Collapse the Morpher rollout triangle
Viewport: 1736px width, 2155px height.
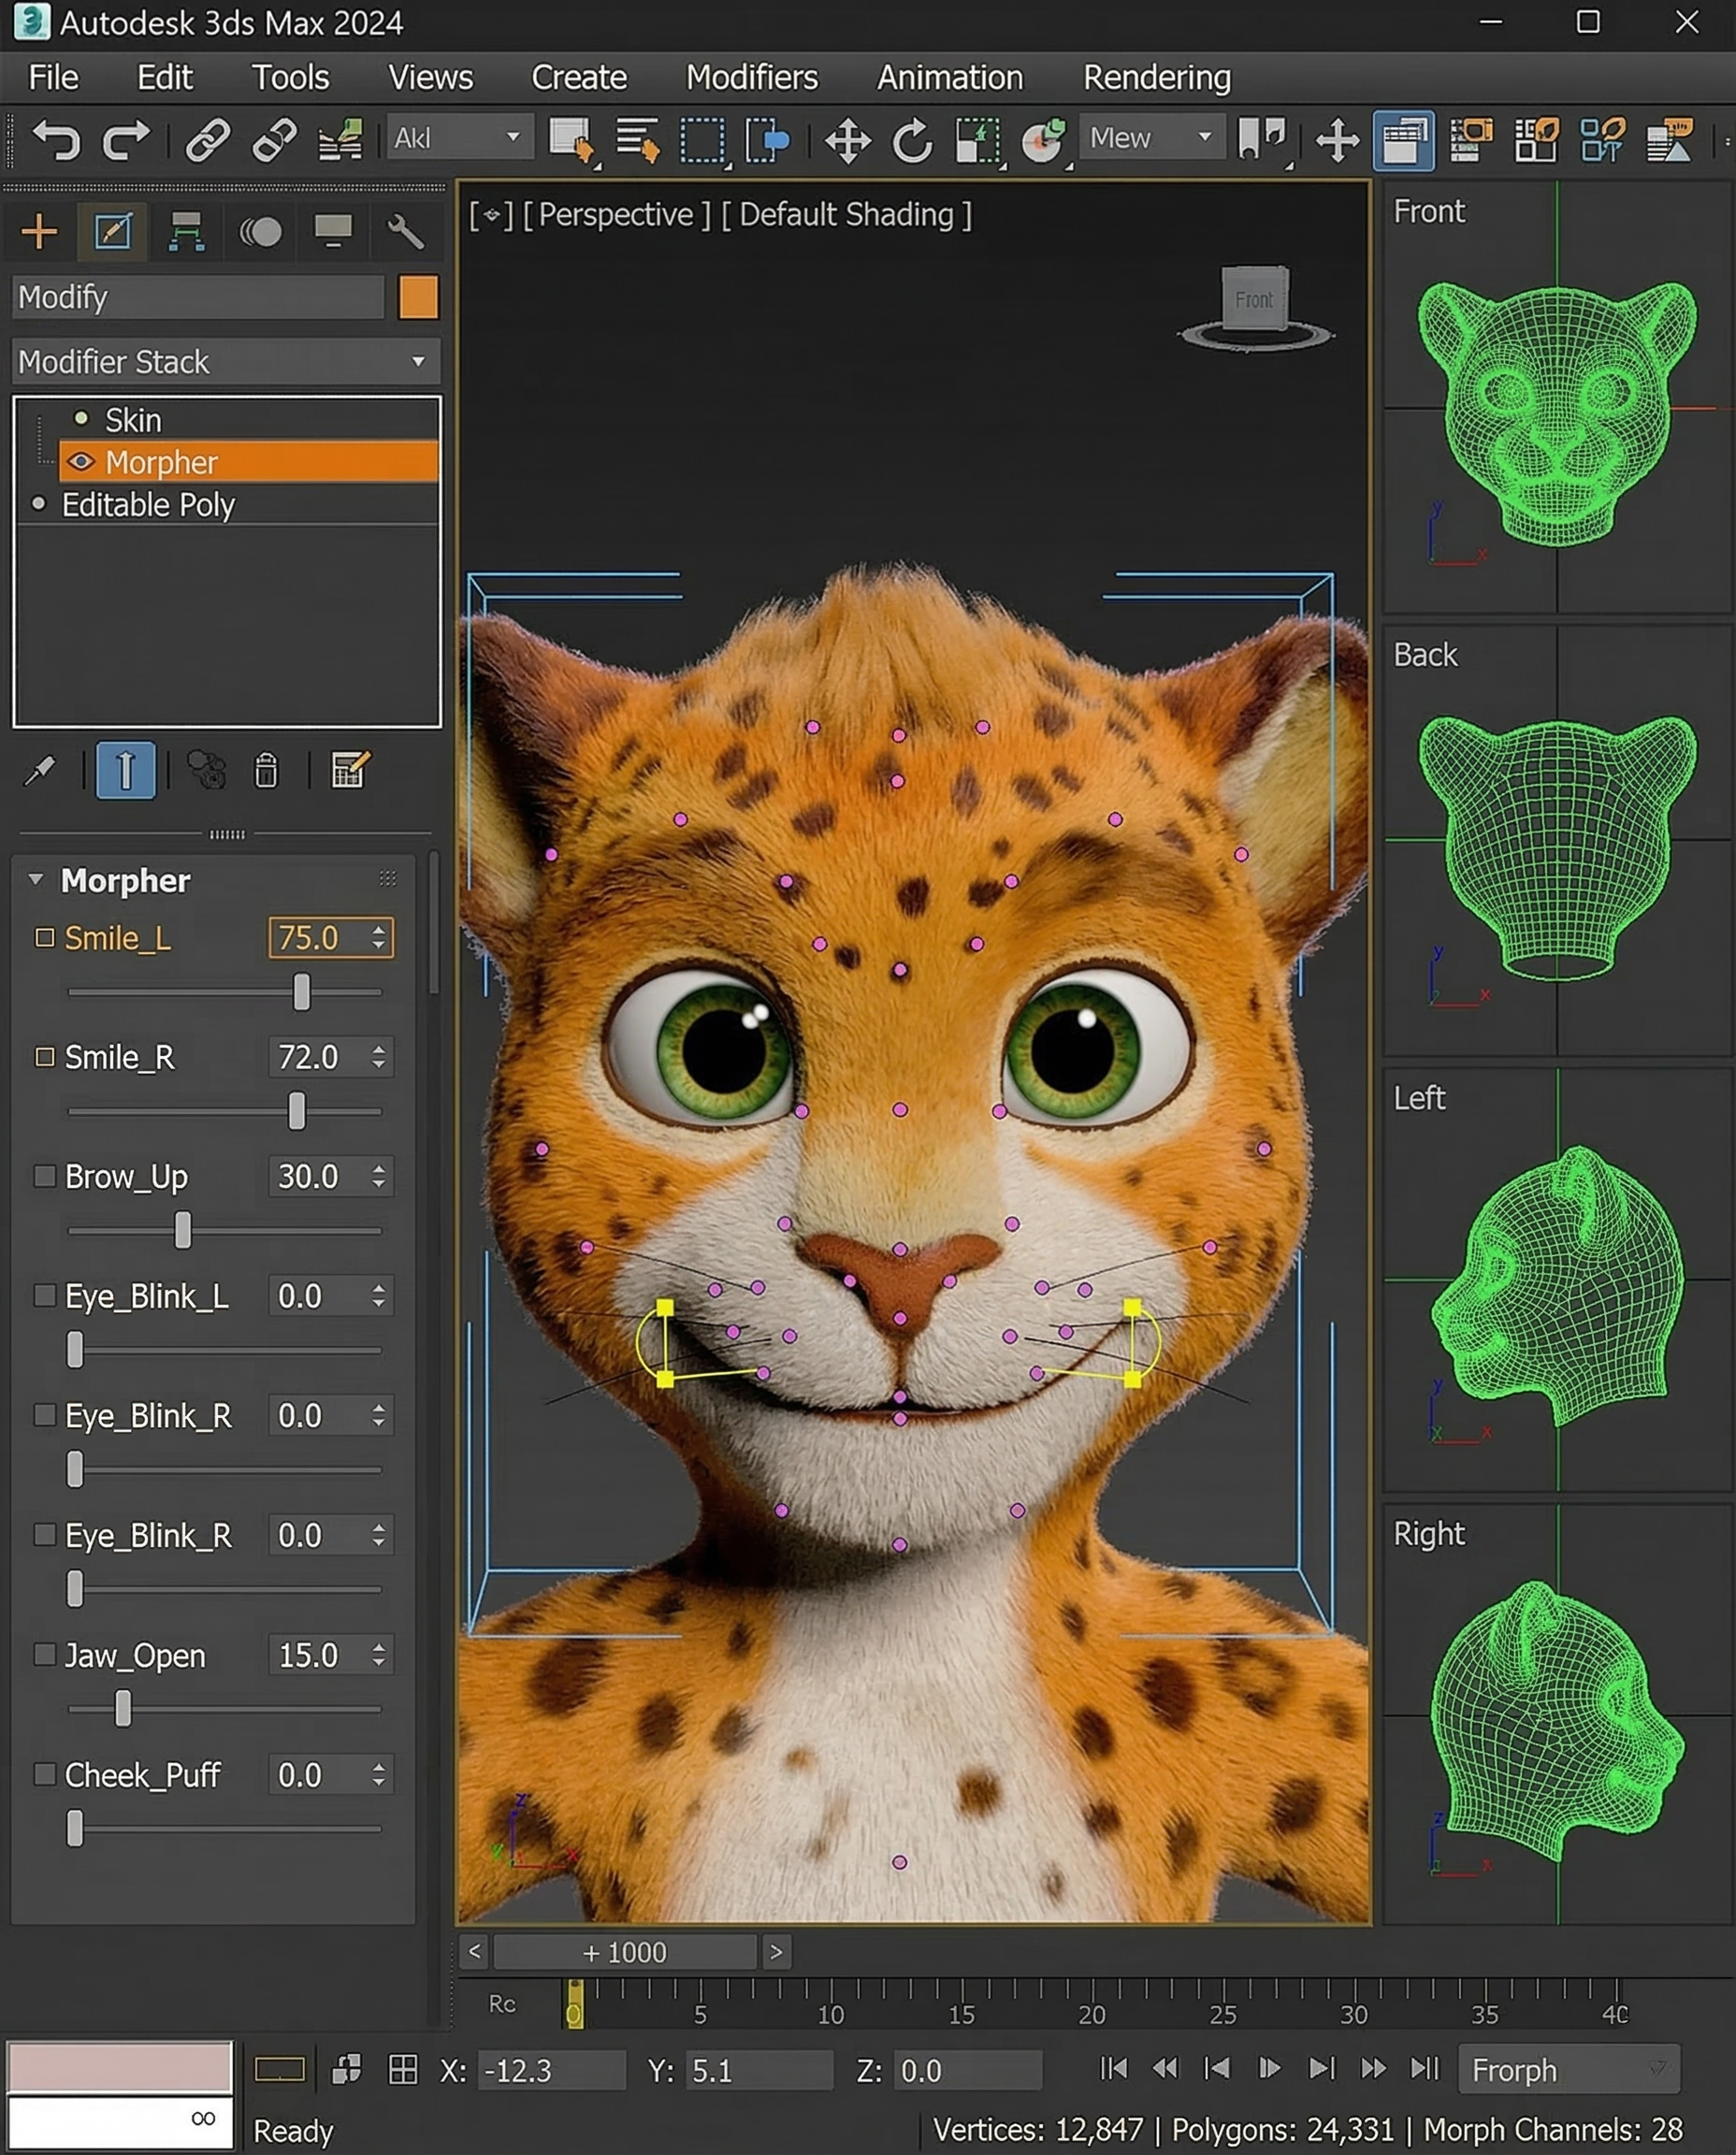pos(36,880)
